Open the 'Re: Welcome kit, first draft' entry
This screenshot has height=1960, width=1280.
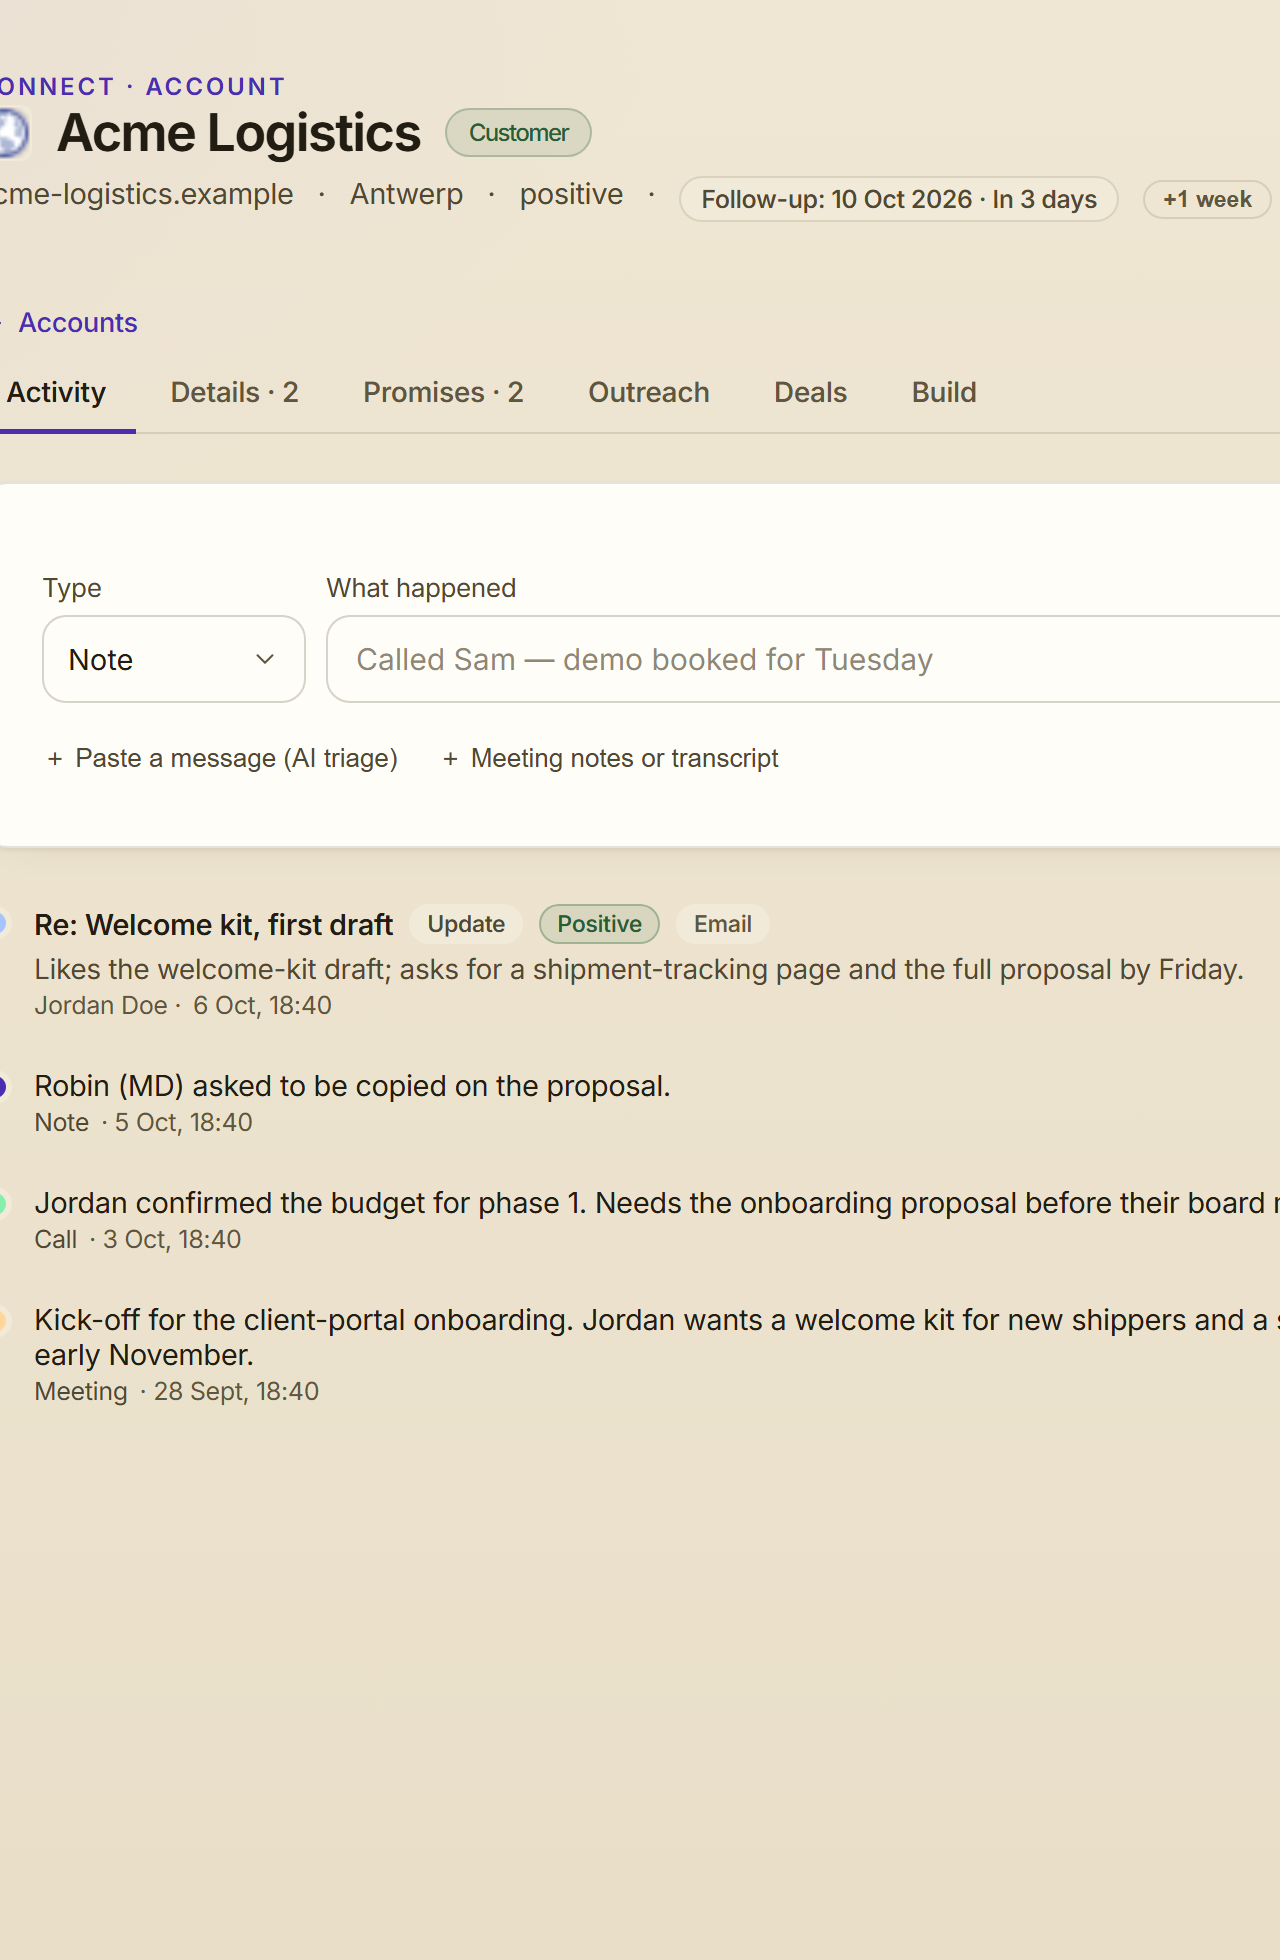pos(214,925)
